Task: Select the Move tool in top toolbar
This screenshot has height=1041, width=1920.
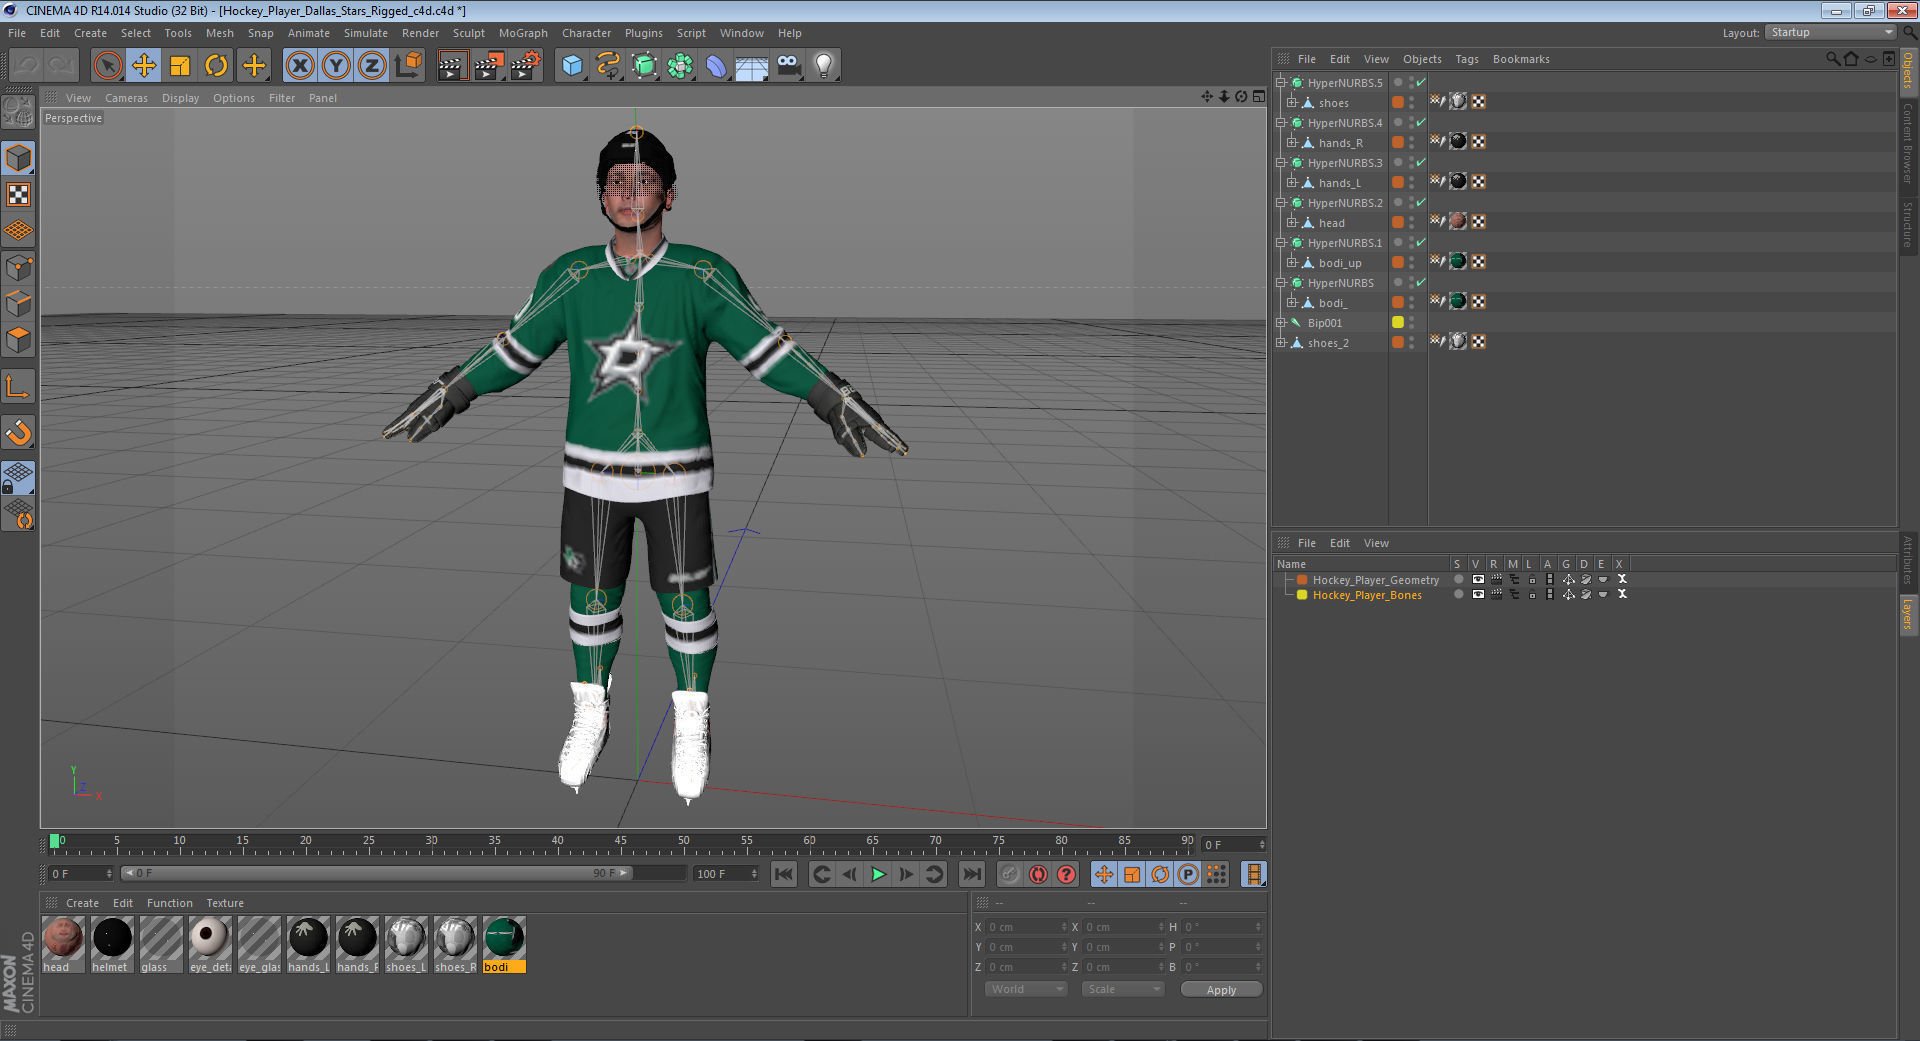Action: tap(144, 66)
